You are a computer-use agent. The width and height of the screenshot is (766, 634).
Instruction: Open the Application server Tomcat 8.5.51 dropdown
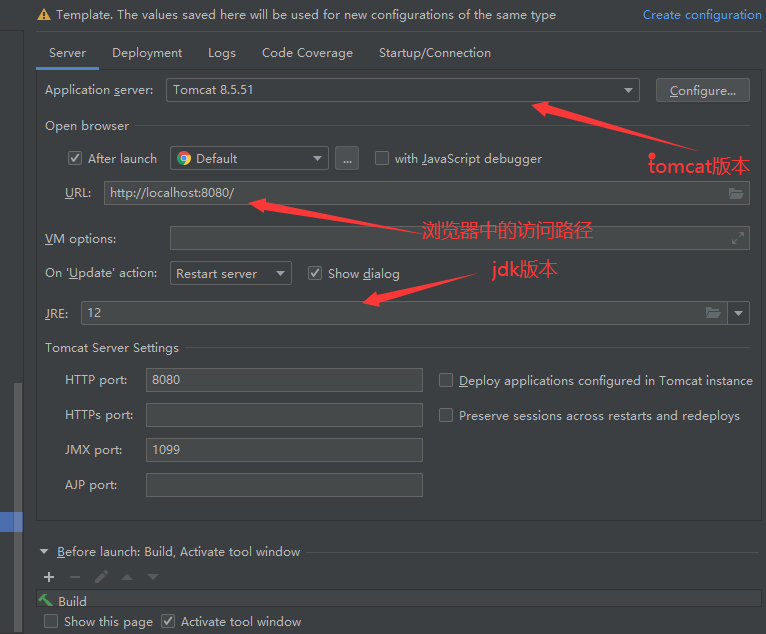click(x=403, y=90)
